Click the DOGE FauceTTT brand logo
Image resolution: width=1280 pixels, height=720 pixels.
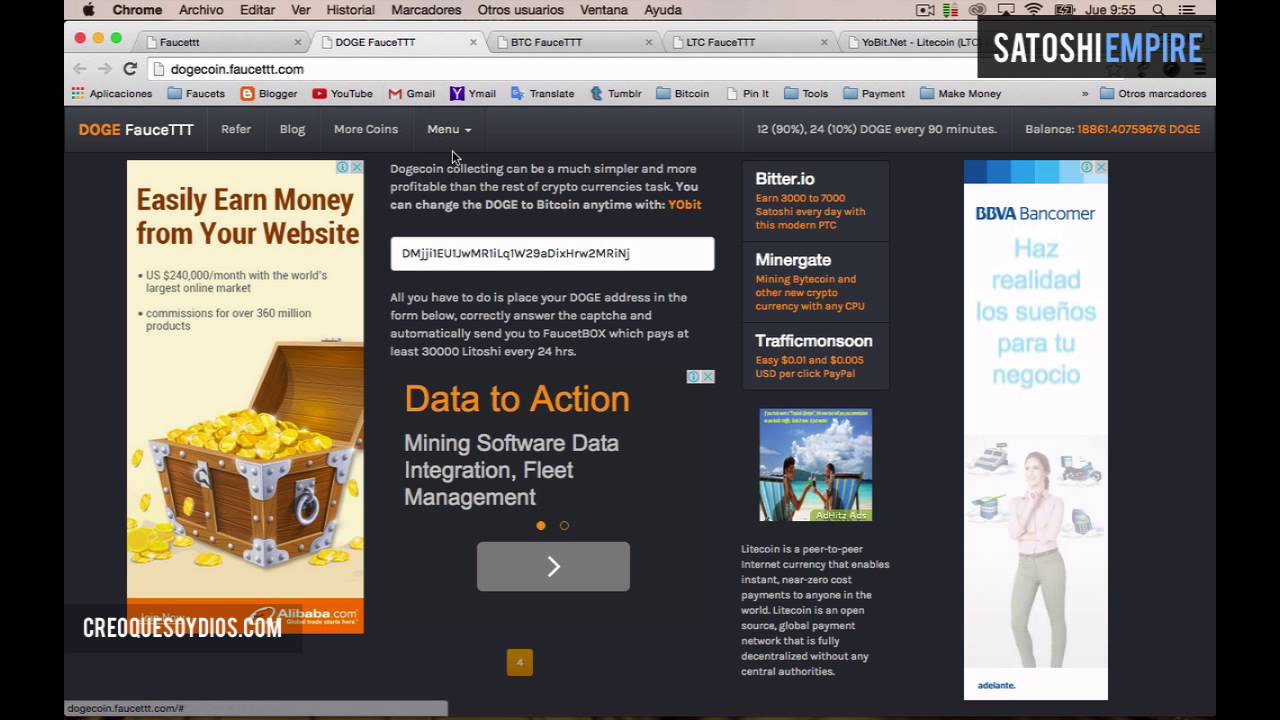click(136, 129)
